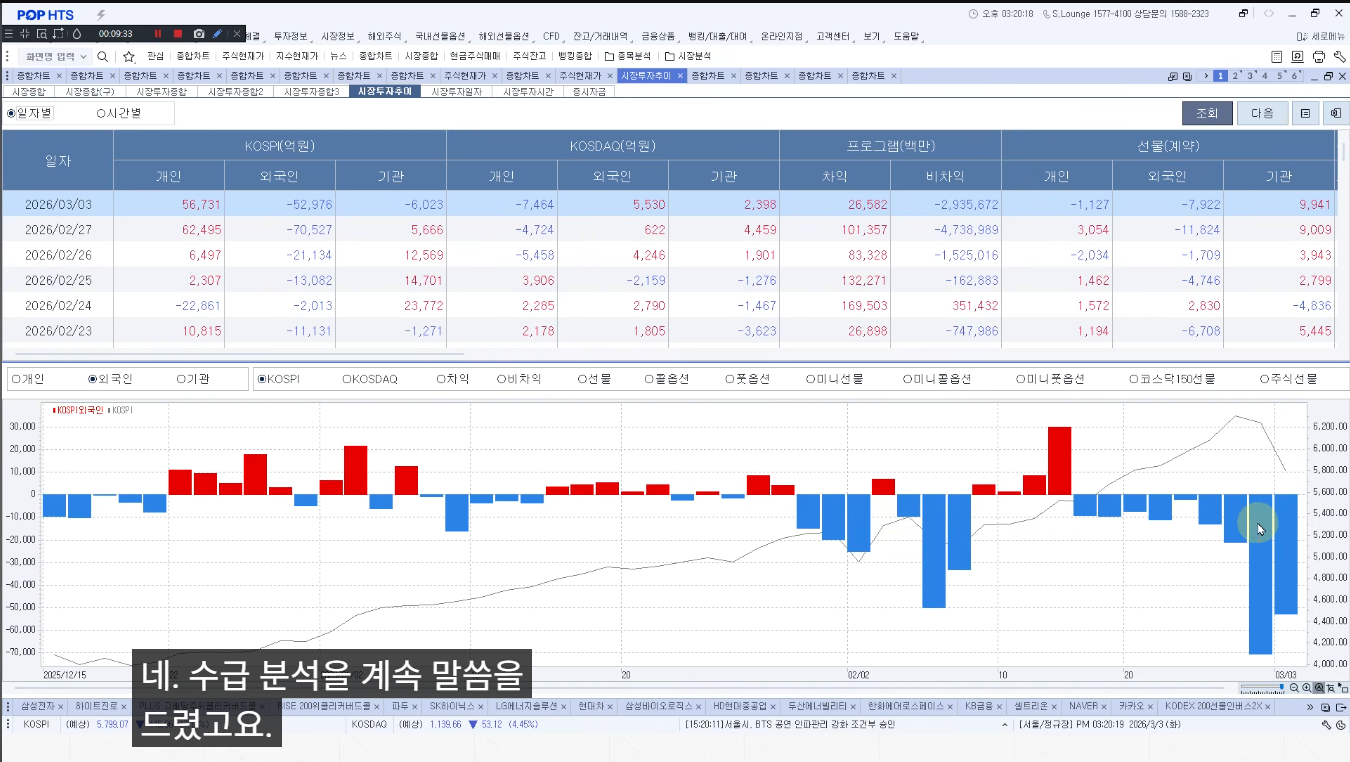Click the zoom-out magnifier below the chart
This screenshot has height=762, width=1350.
point(1294,688)
